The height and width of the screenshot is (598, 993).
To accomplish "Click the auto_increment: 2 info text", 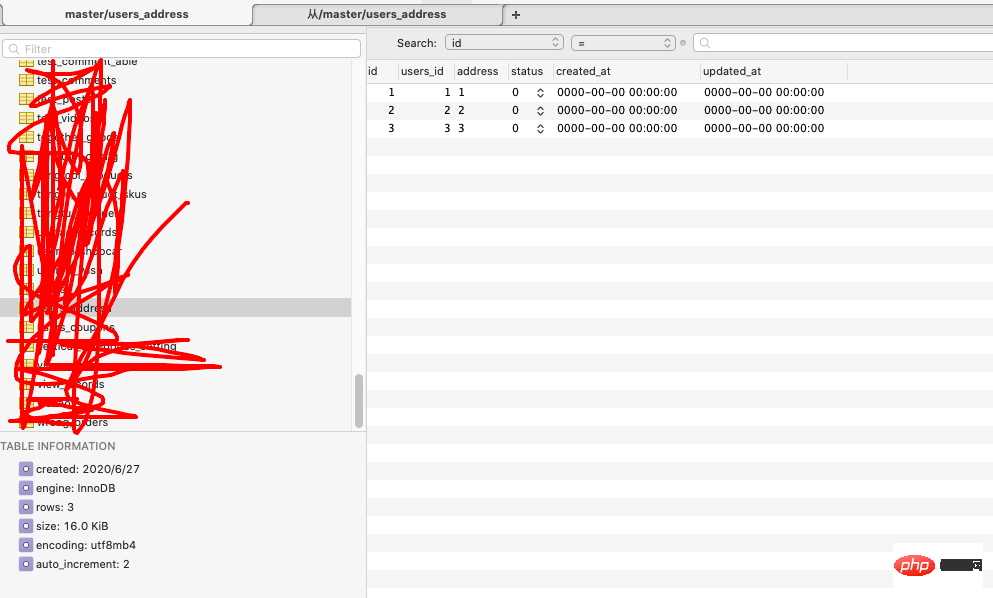I will tap(82, 564).
